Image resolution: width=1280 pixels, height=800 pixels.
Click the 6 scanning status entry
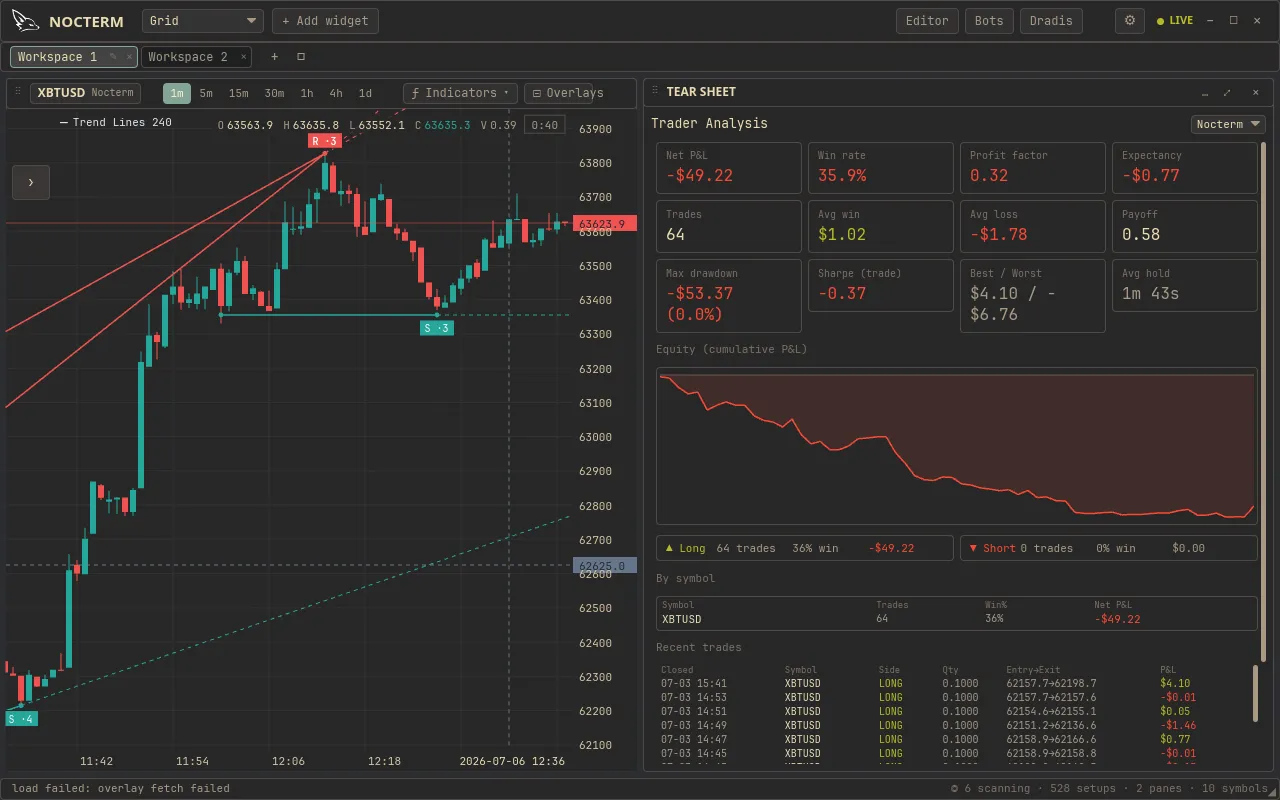pyautogui.click(x=990, y=788)
